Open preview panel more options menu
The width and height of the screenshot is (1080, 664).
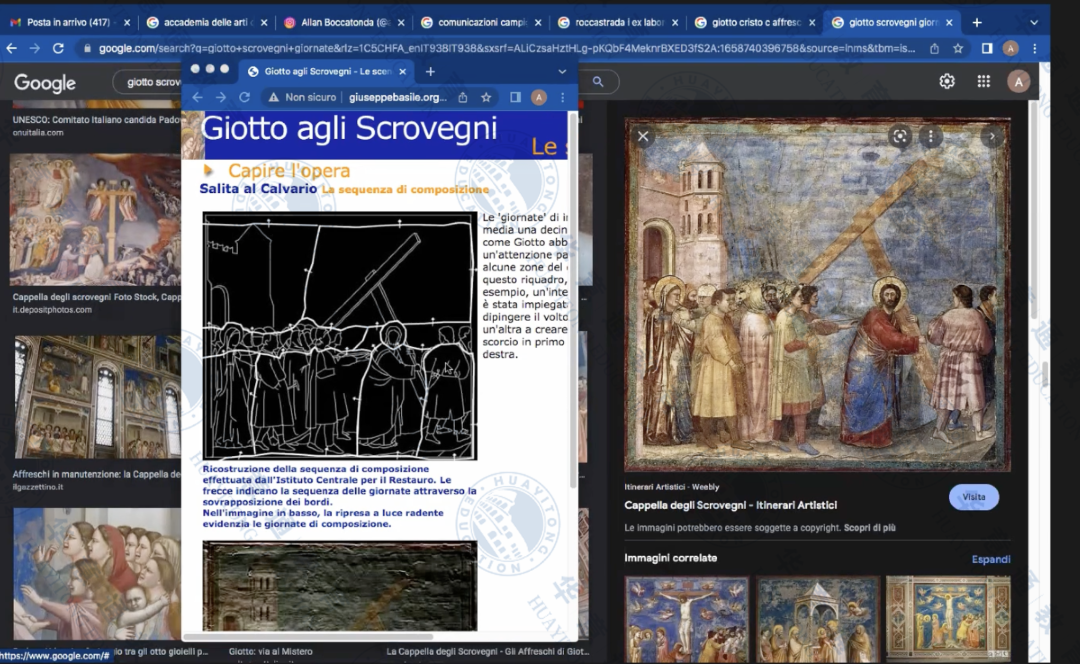[931, 136]
